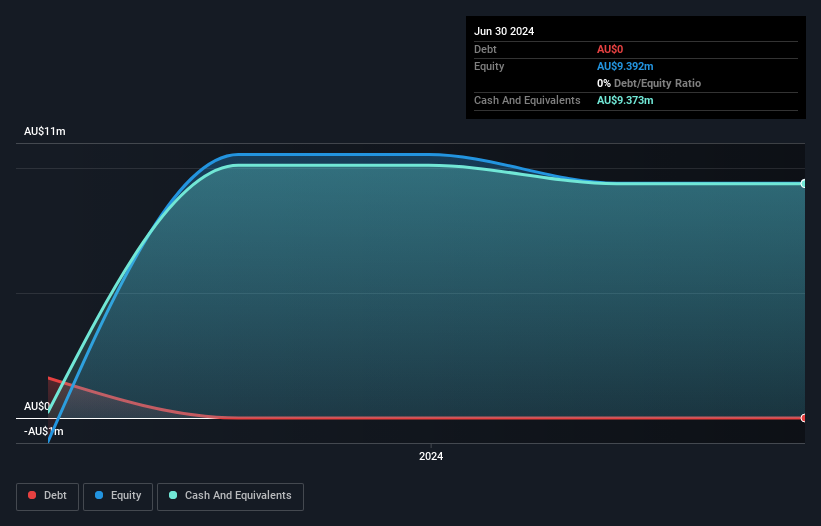Image resolution: width=821 pixels, height=526 pixels.
Task: Click the red Debt value AU$0 in tooltip
Action: click(x=610, y=49)
